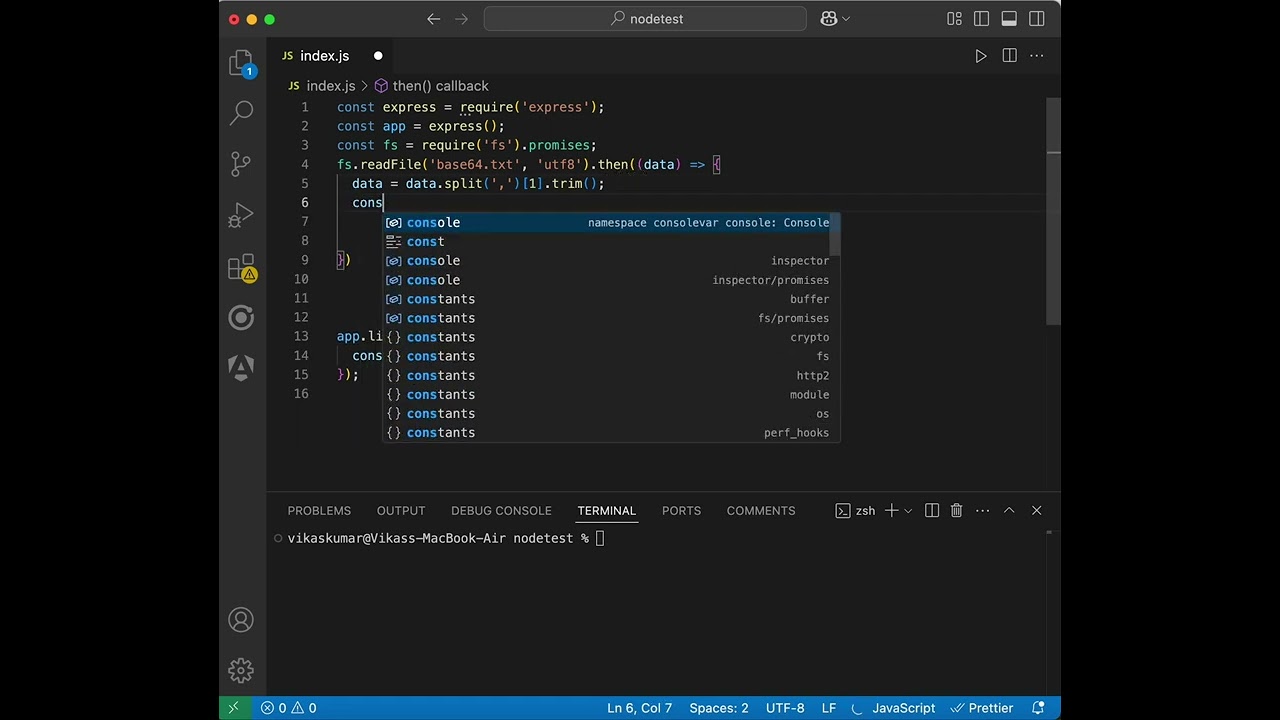Maximize the panel with up chevron
Screen dimensions: 1280x720
coord(1009,510)
